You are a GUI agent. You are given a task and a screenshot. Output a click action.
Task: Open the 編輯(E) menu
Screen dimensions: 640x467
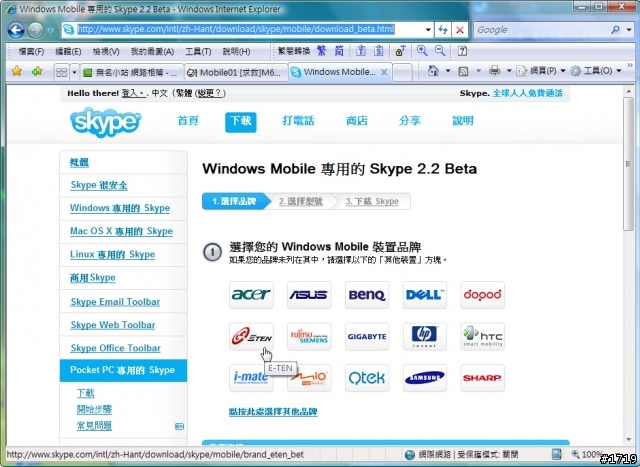click(x=68, y=51)
